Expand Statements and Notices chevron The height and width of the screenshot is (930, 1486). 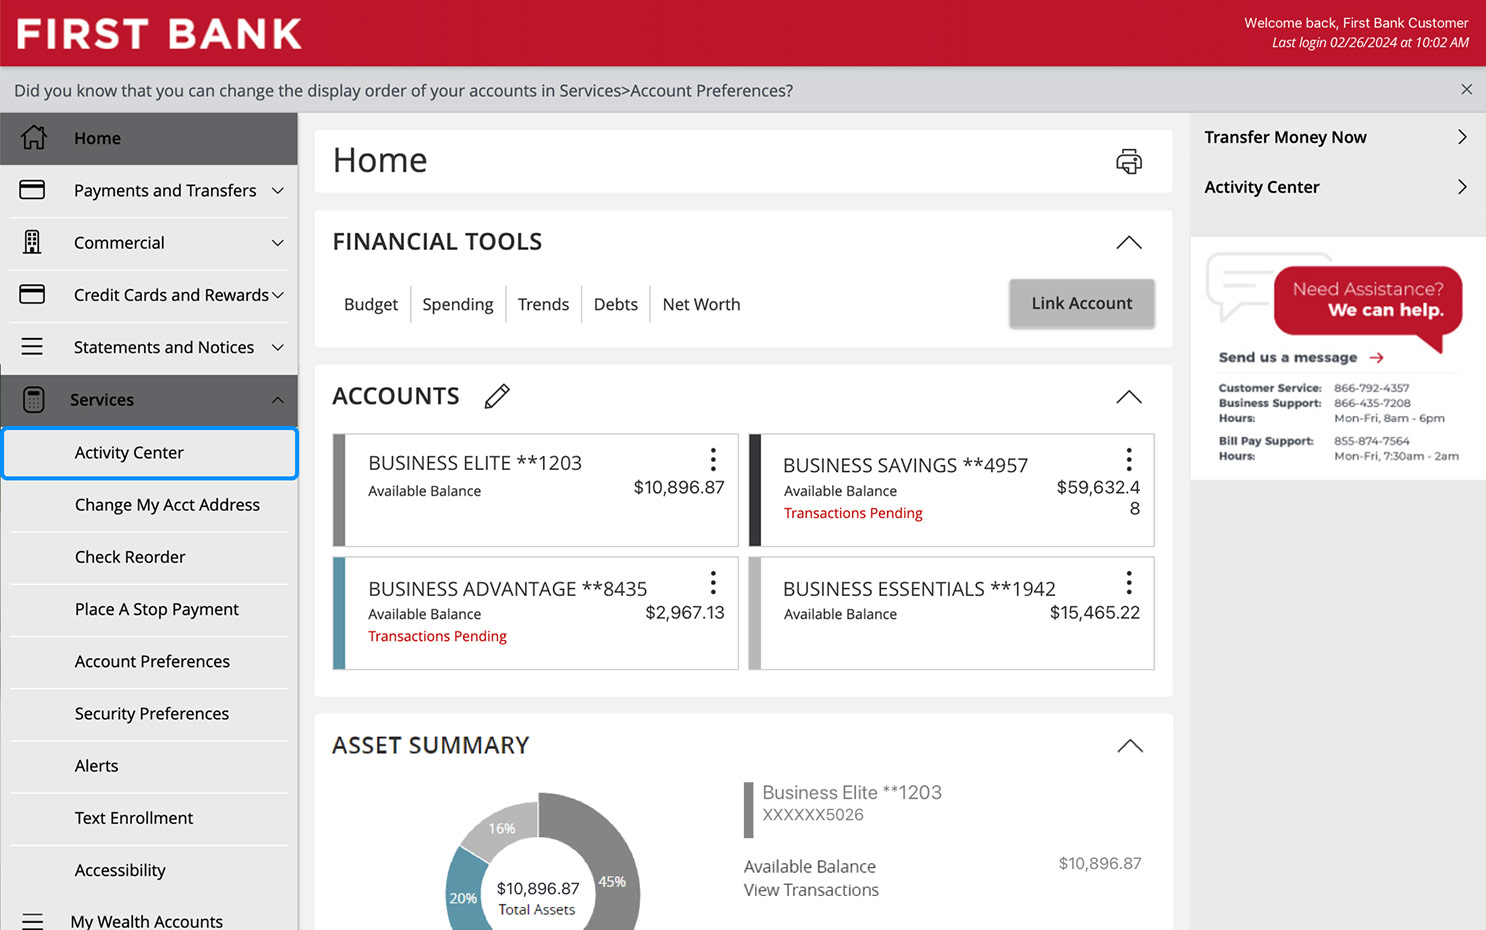pos(278,347)
